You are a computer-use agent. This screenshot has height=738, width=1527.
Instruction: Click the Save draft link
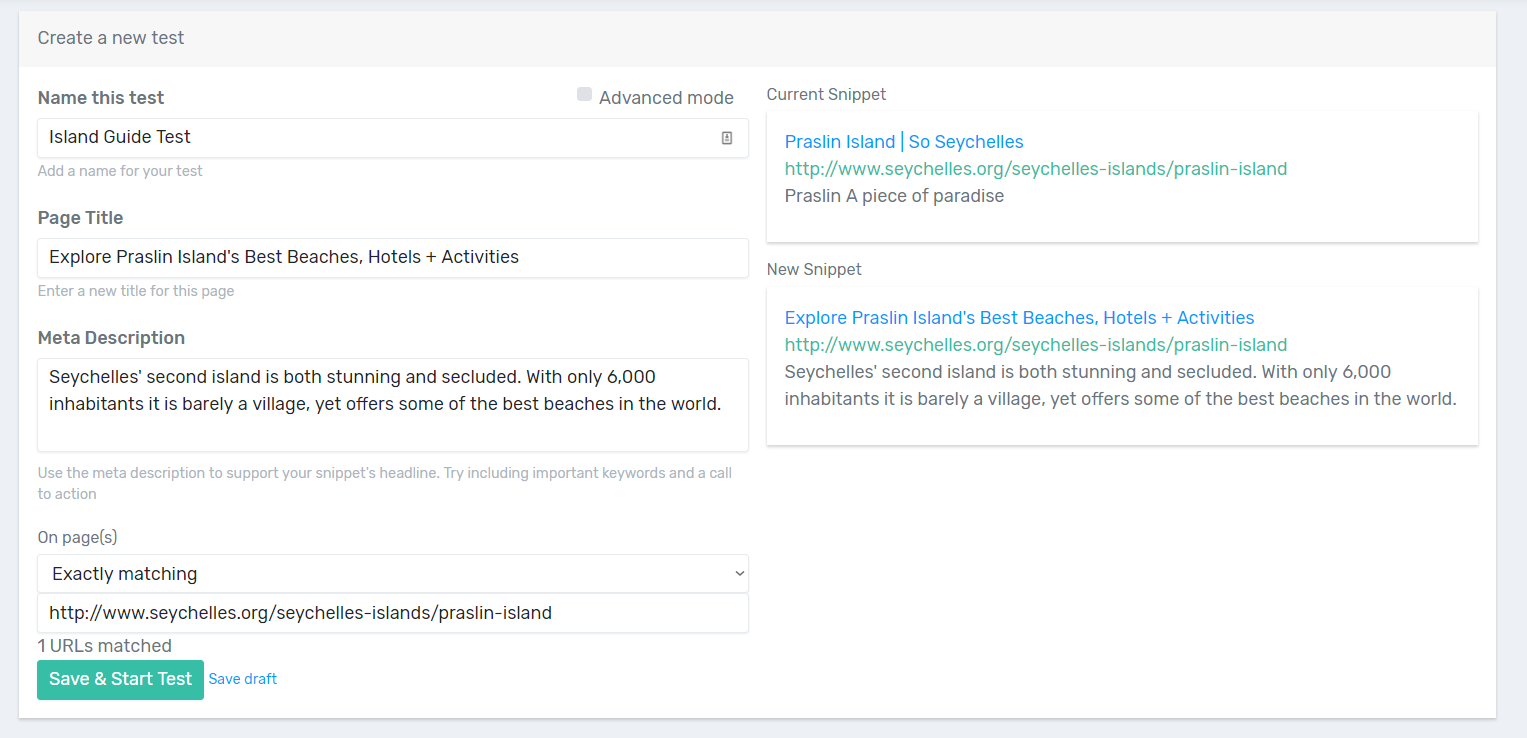[243, 679]
